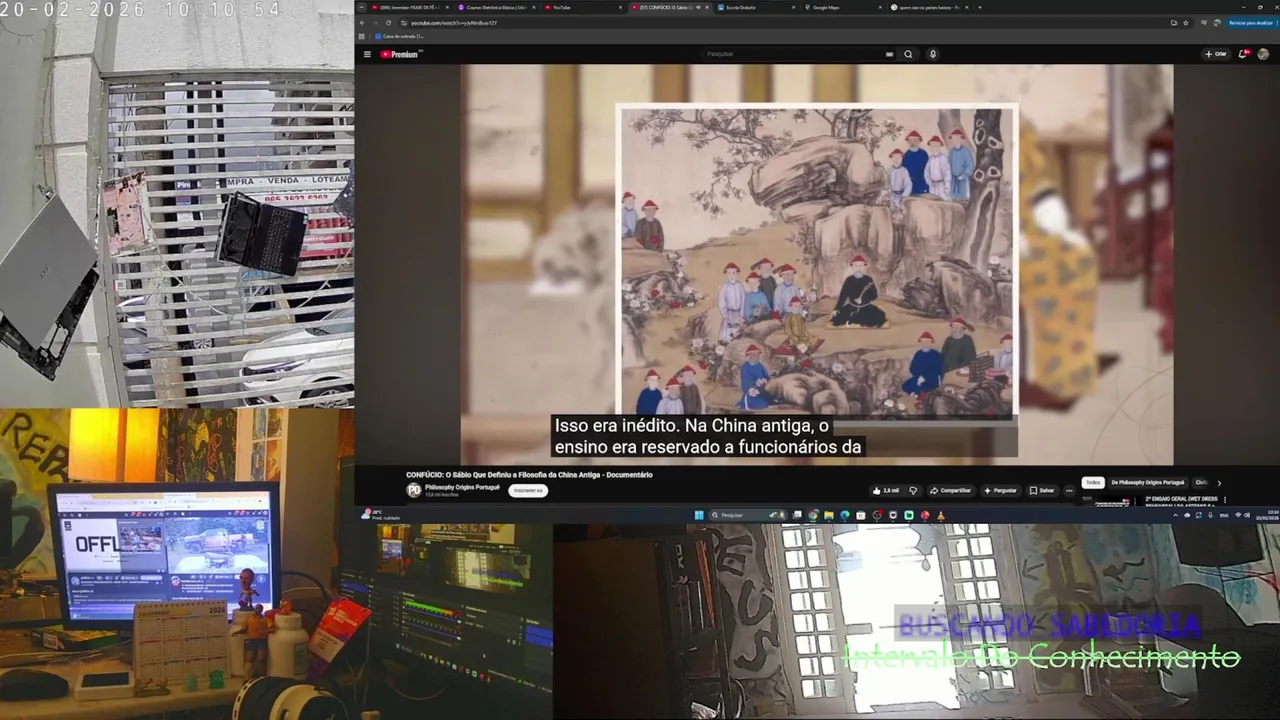
Task: Open File Explorer from the taskbar
Action: point(829,515)
